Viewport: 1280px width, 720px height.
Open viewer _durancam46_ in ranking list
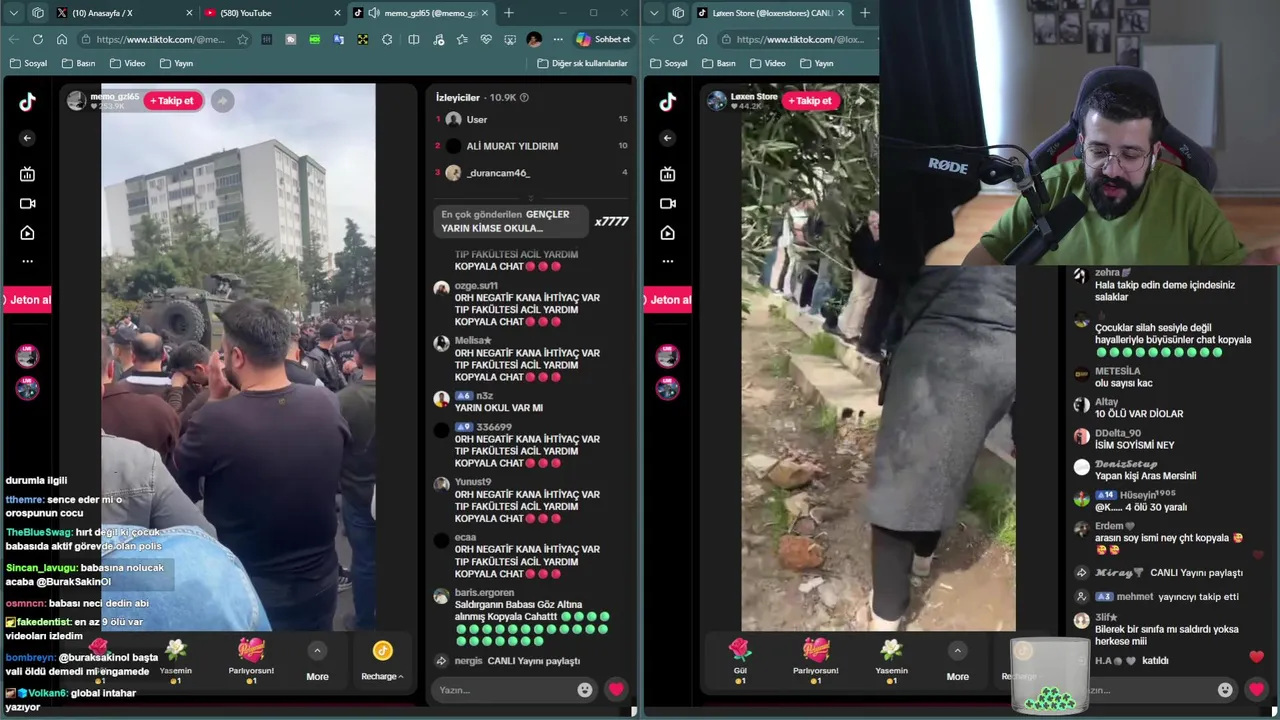(x=498, y=173)
